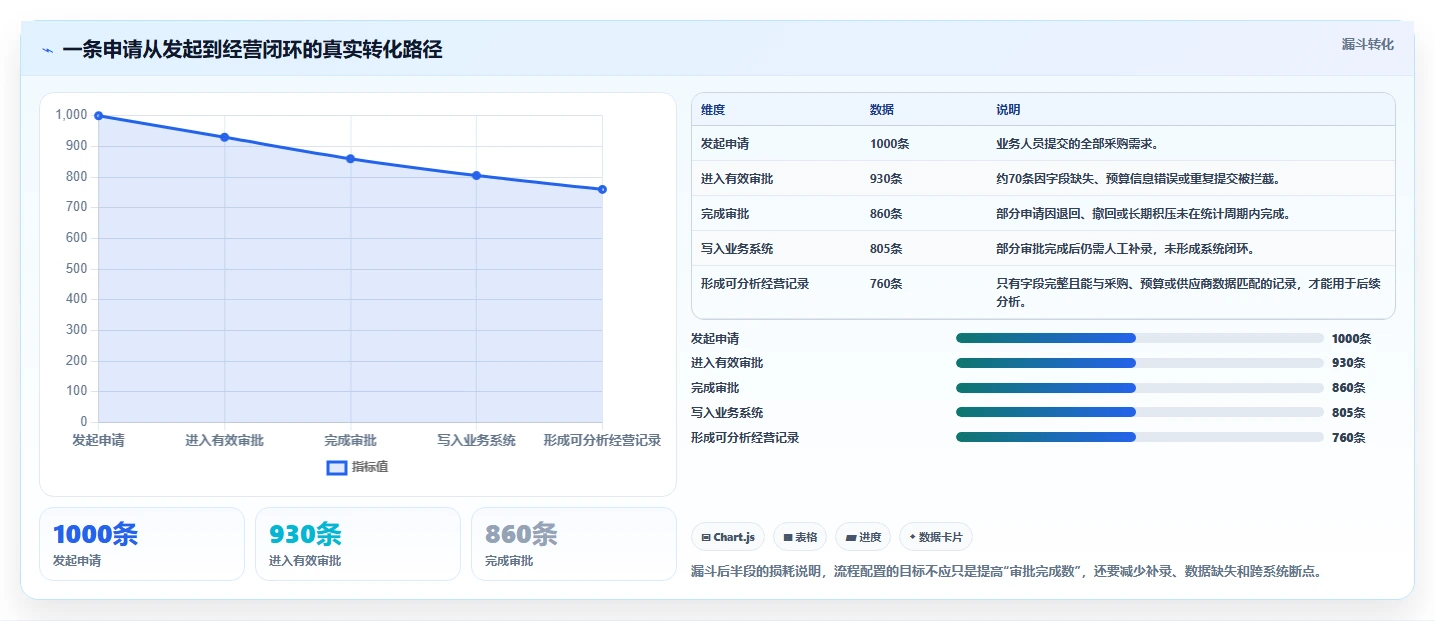Click the title 一条申请从发起到经营闭环的真实转化路径
This screenshot has width=1435, height=621.
point(252,50)
